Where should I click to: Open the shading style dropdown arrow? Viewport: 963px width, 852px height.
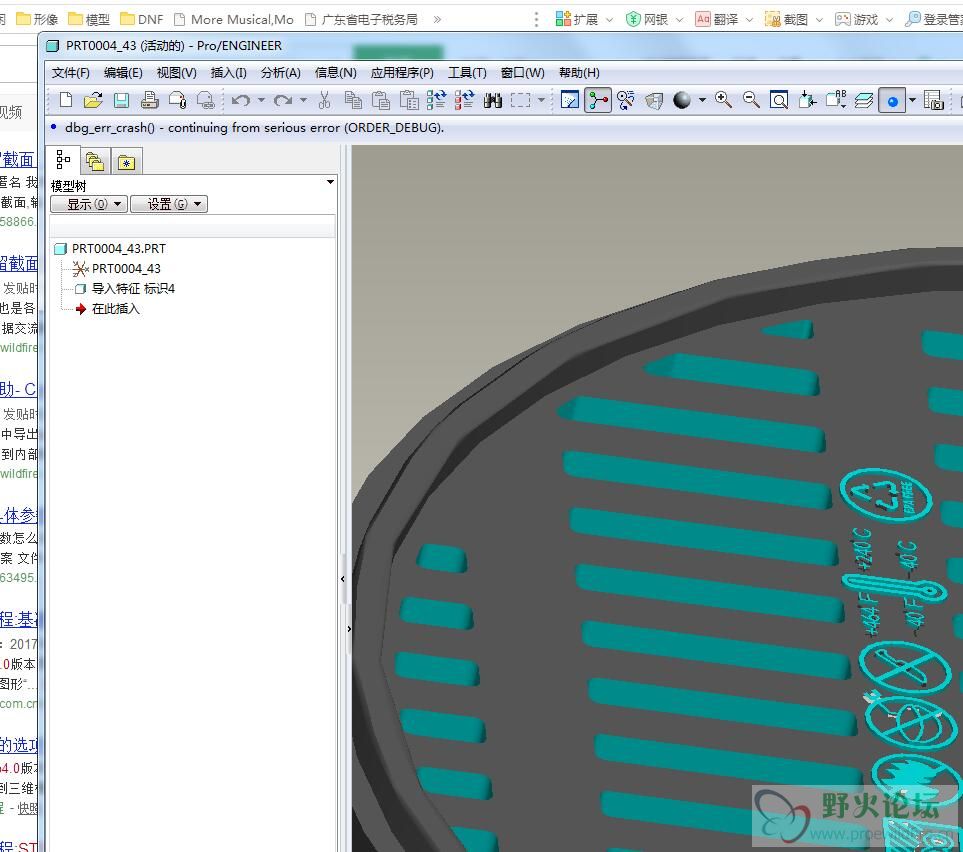(702, 100)
